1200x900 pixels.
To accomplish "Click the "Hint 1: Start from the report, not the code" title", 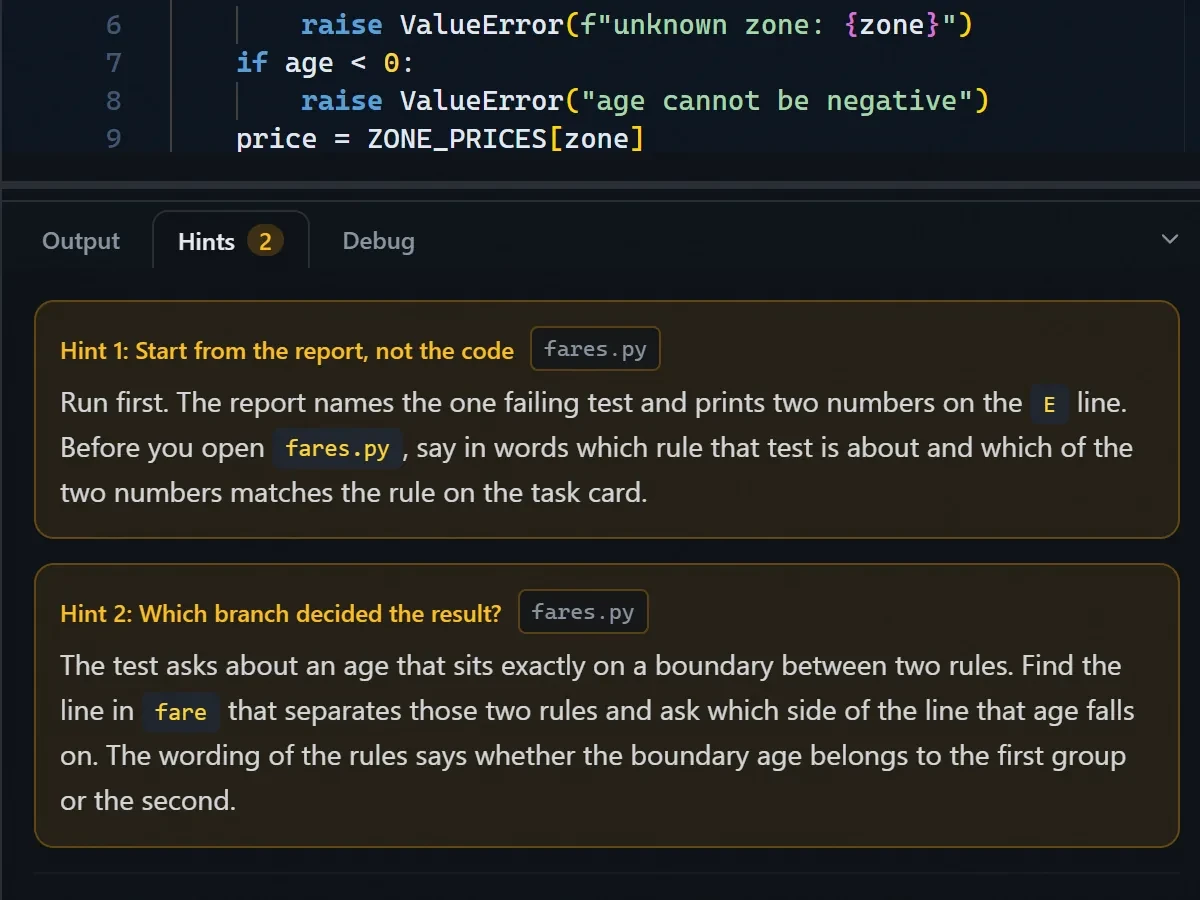I will pos(287,351).
